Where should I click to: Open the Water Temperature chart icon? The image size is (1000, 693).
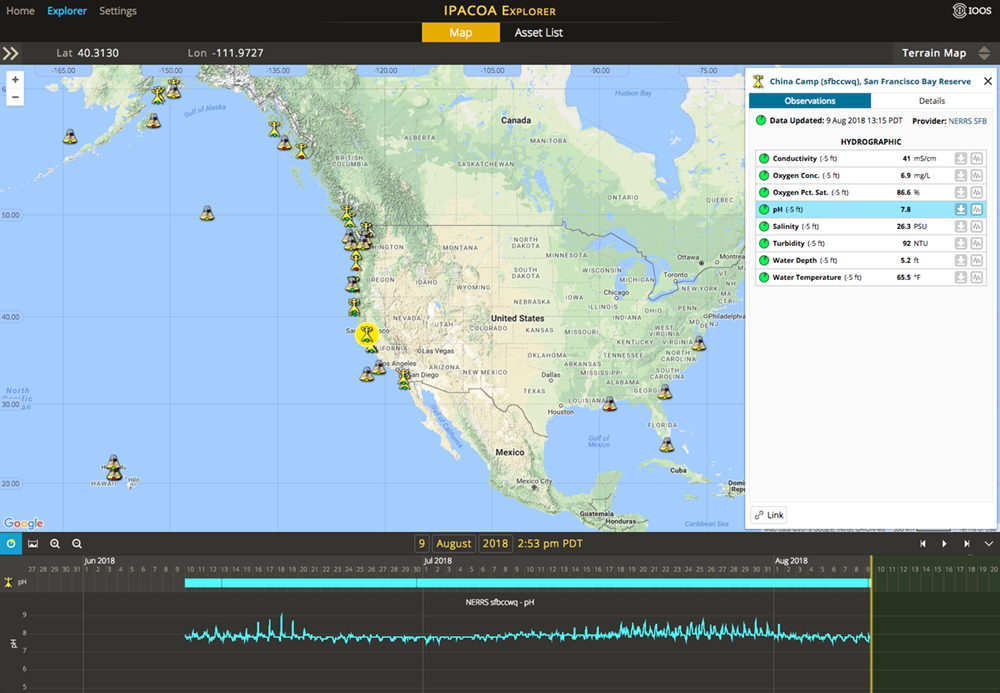point(976,277)
